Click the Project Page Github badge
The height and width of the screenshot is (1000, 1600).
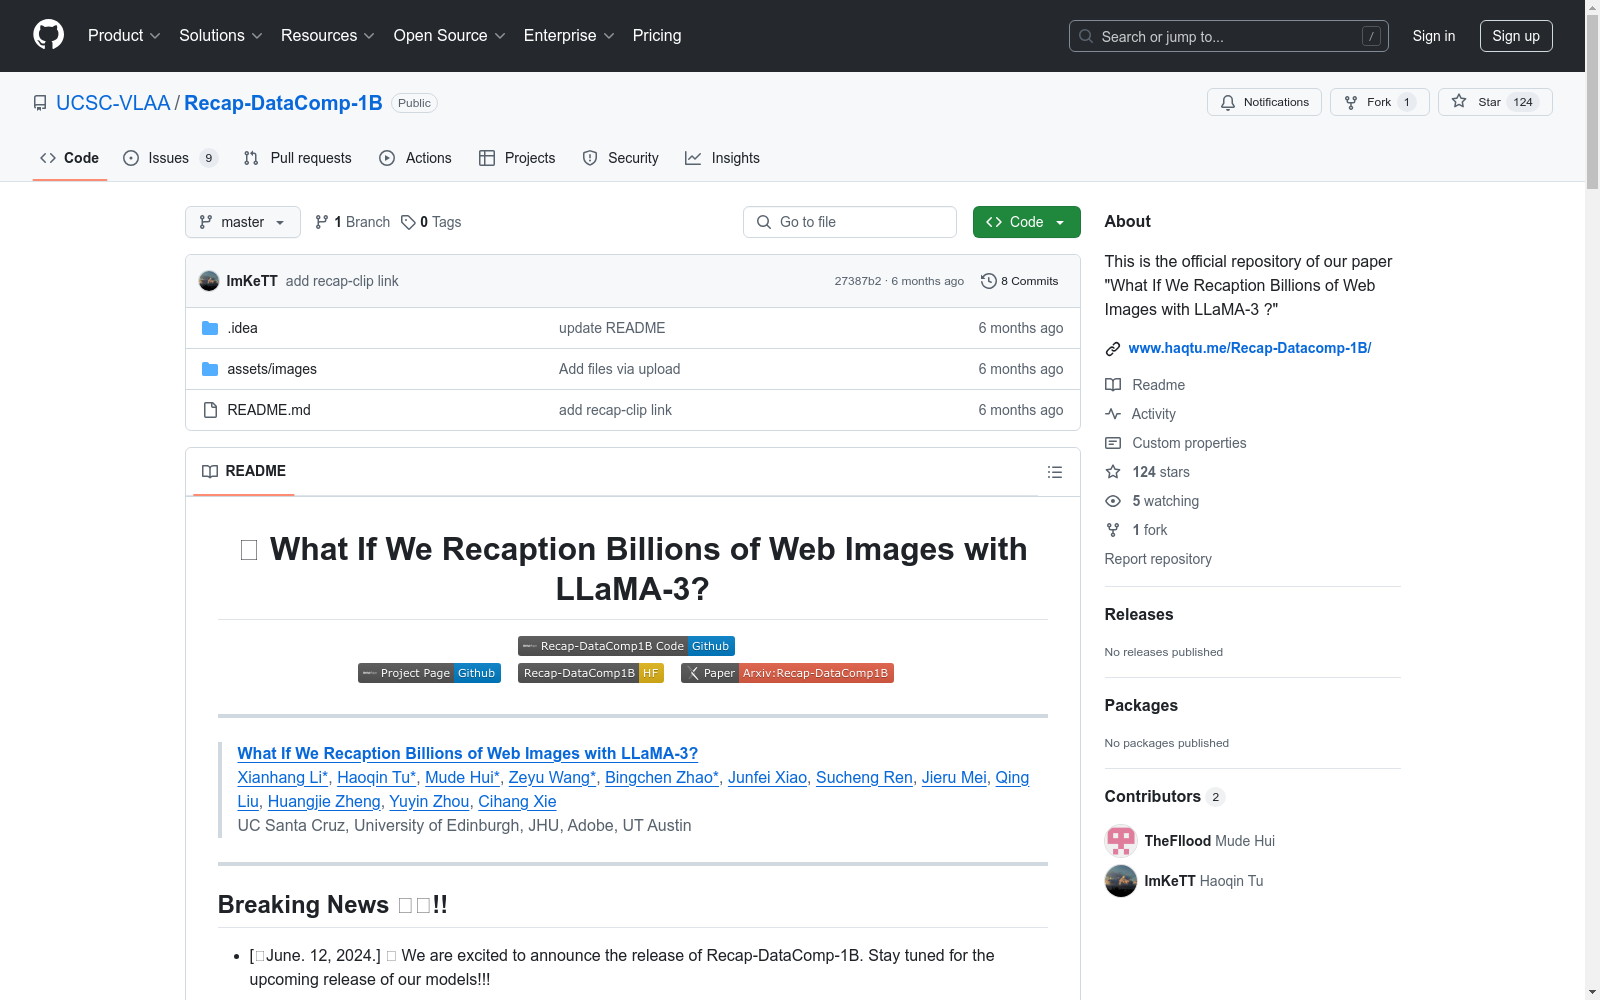pyautogui.click(x=429, y=673)
